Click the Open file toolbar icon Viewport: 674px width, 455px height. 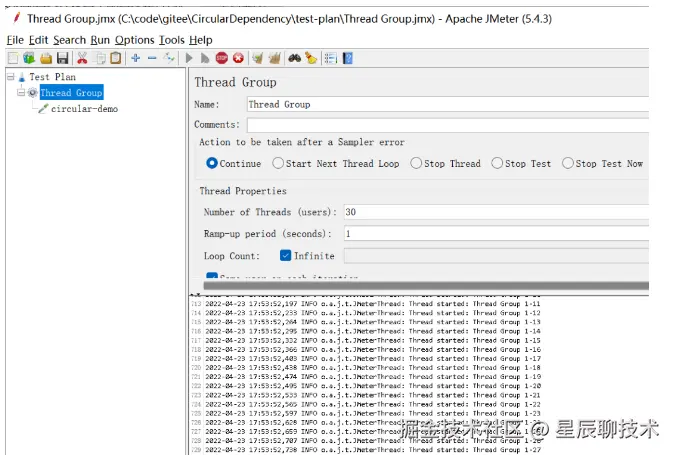(46, 58)
